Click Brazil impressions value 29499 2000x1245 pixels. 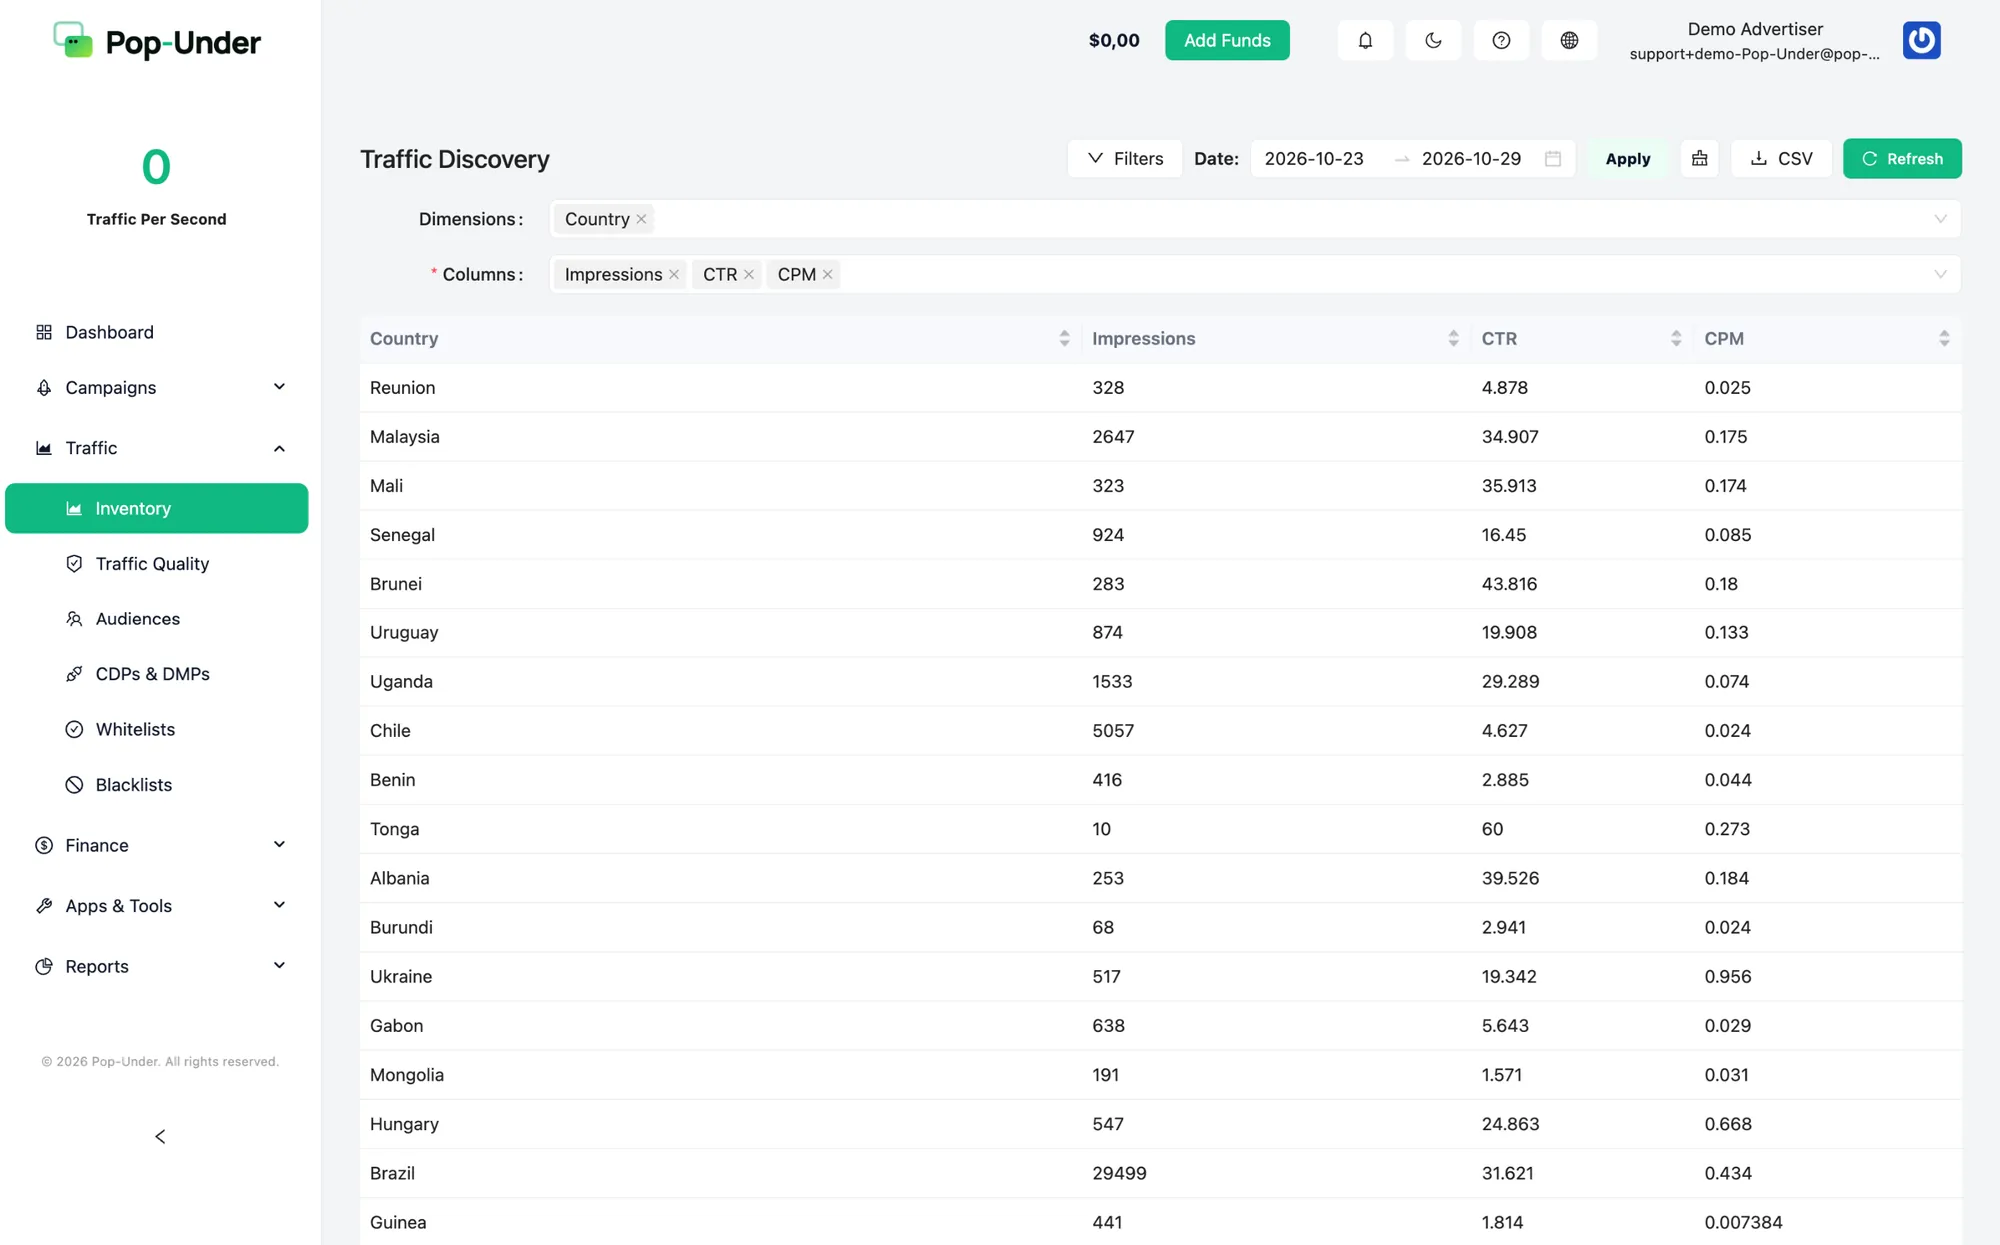1119,1173
